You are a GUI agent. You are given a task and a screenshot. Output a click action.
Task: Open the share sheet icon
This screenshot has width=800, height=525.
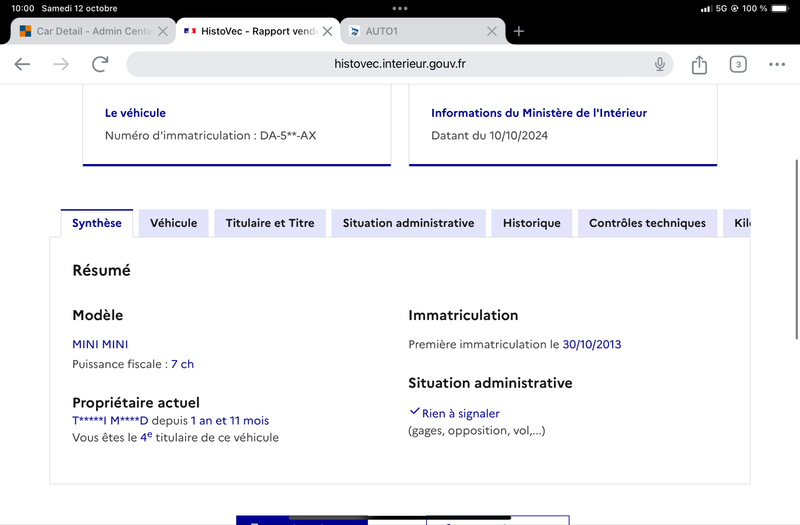(699, 64)
